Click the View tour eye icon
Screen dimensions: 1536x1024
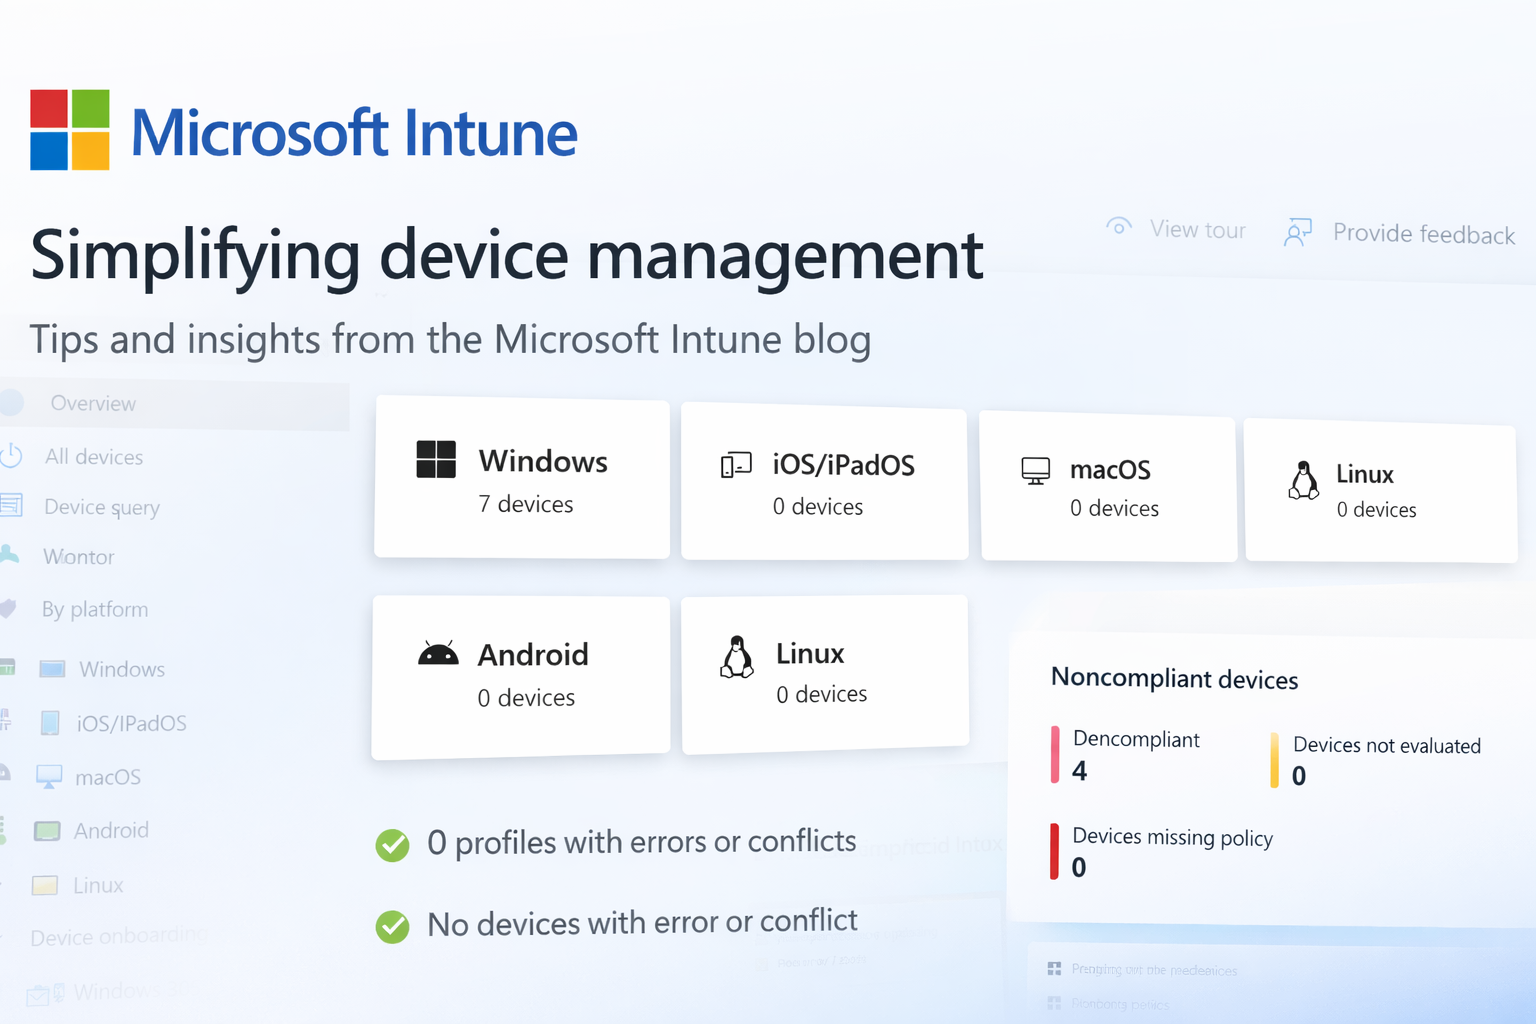[1119, 227]
